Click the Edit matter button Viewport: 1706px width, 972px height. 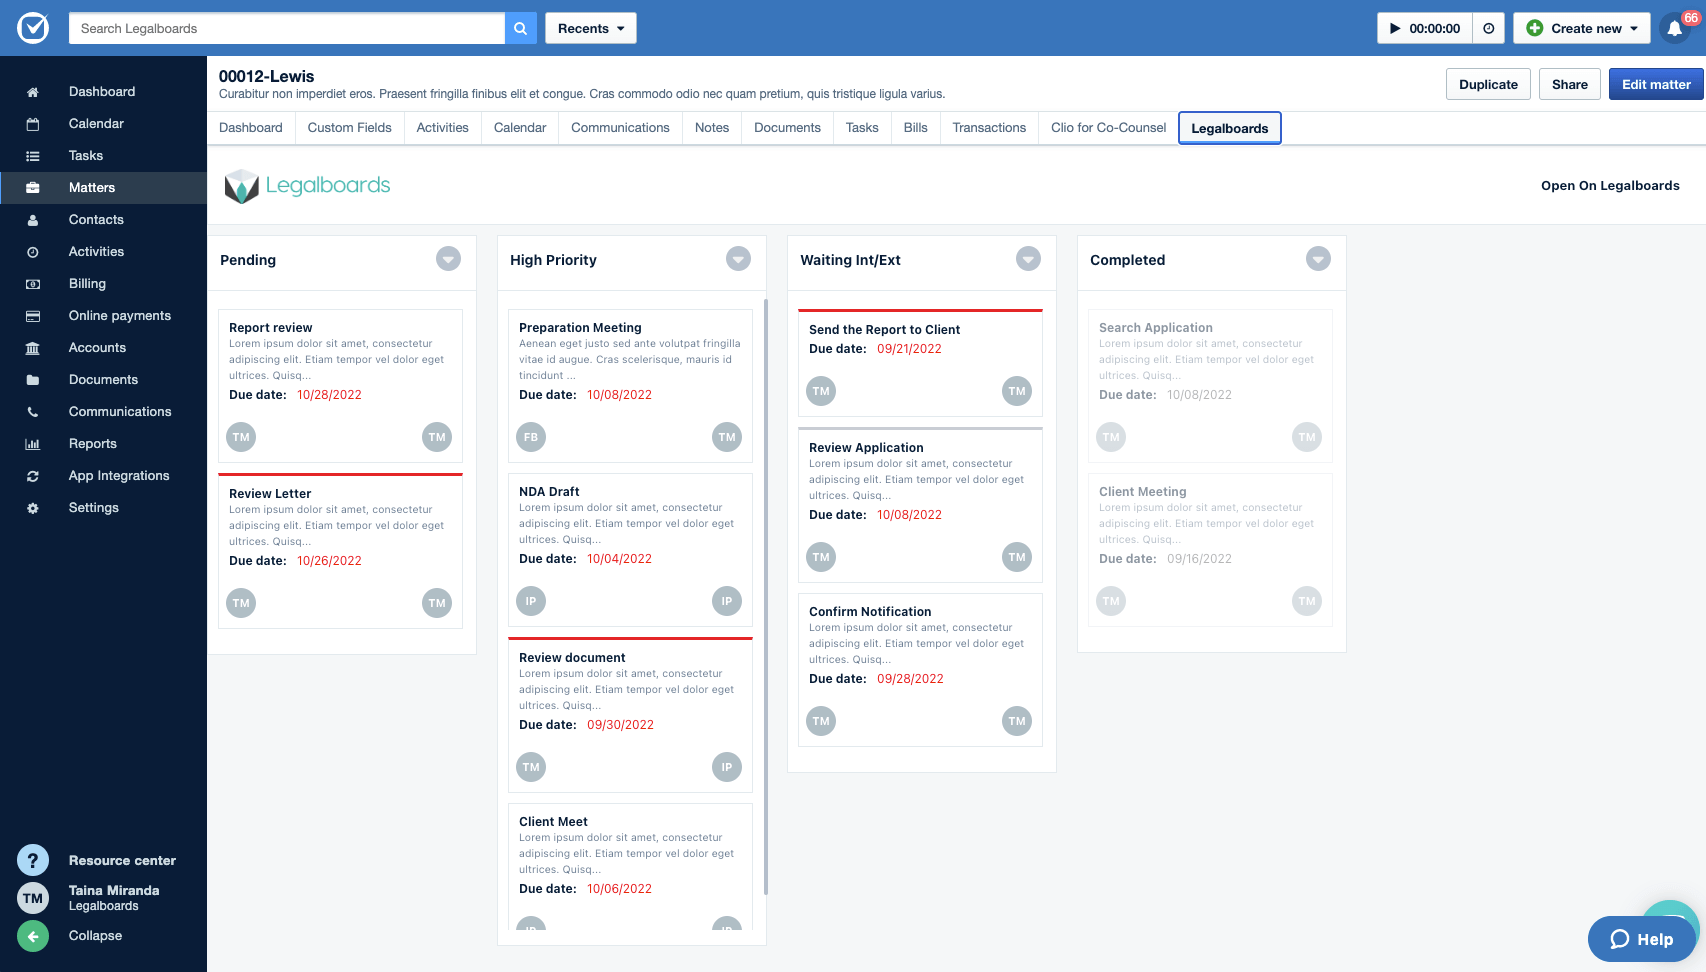click(1656, 84)
